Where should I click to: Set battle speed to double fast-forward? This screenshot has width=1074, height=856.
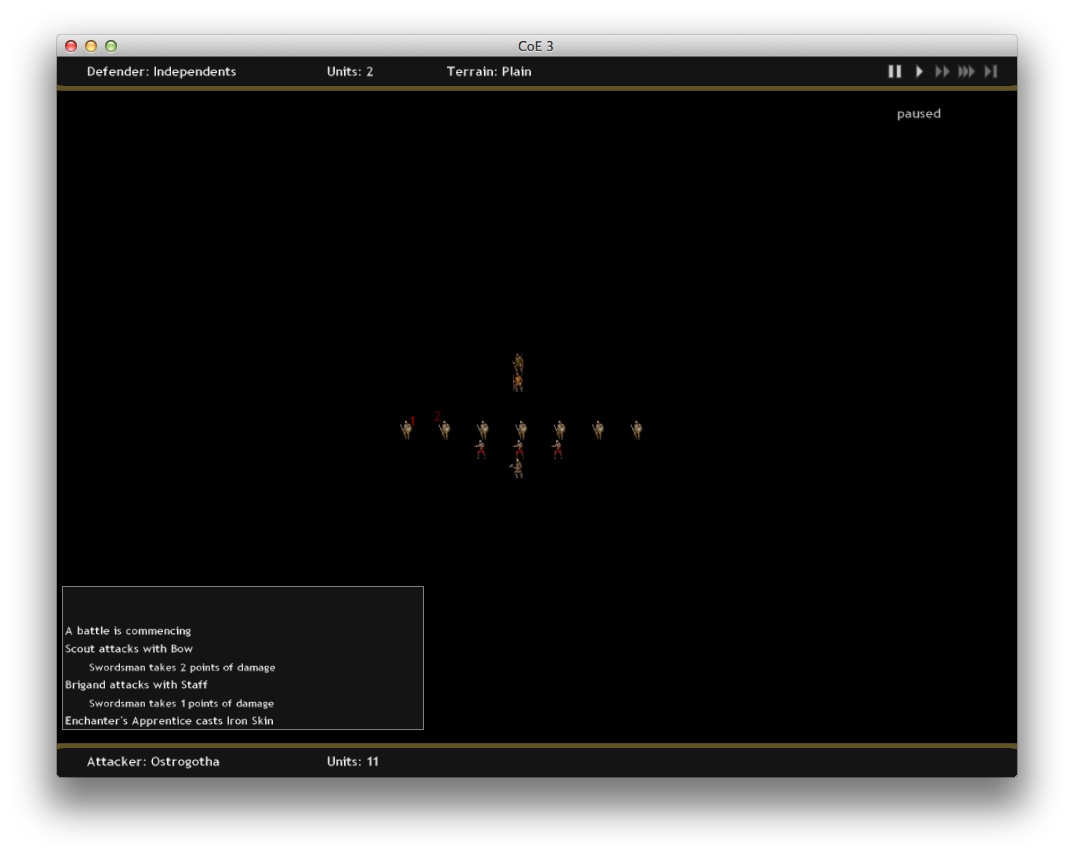coord(942,72)
